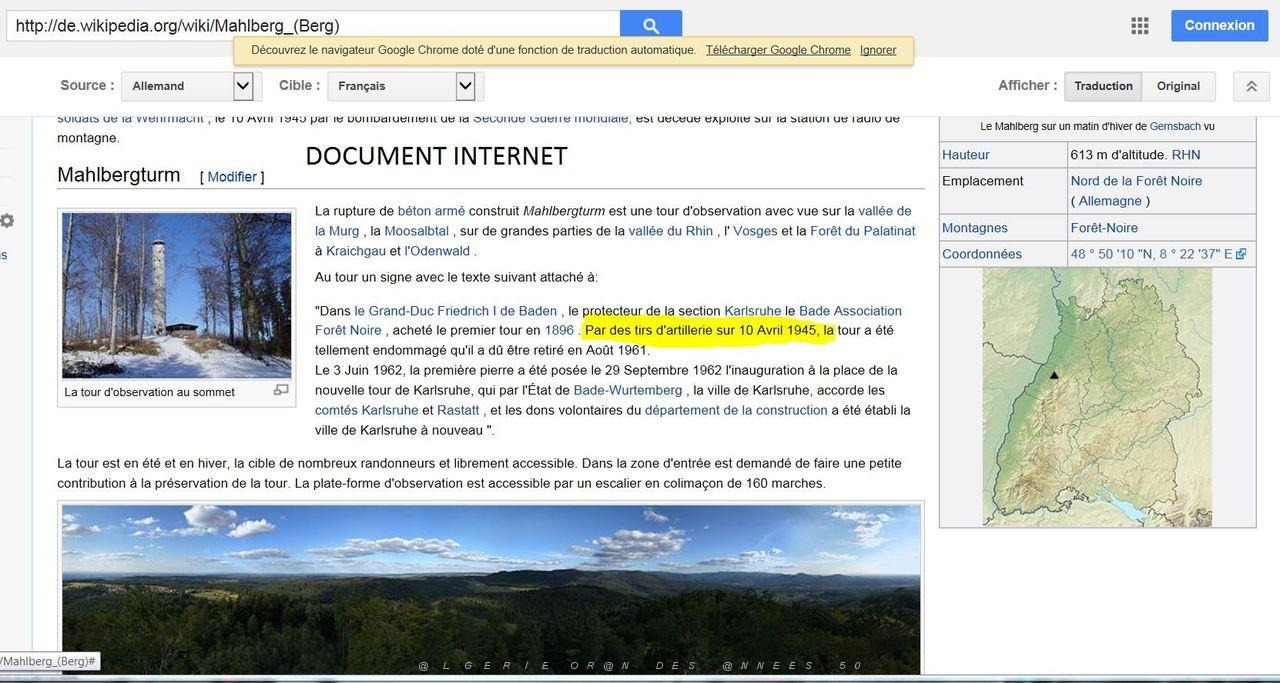Focus the URL input field
The image size is (1280, 683).
tap(313, 25)
